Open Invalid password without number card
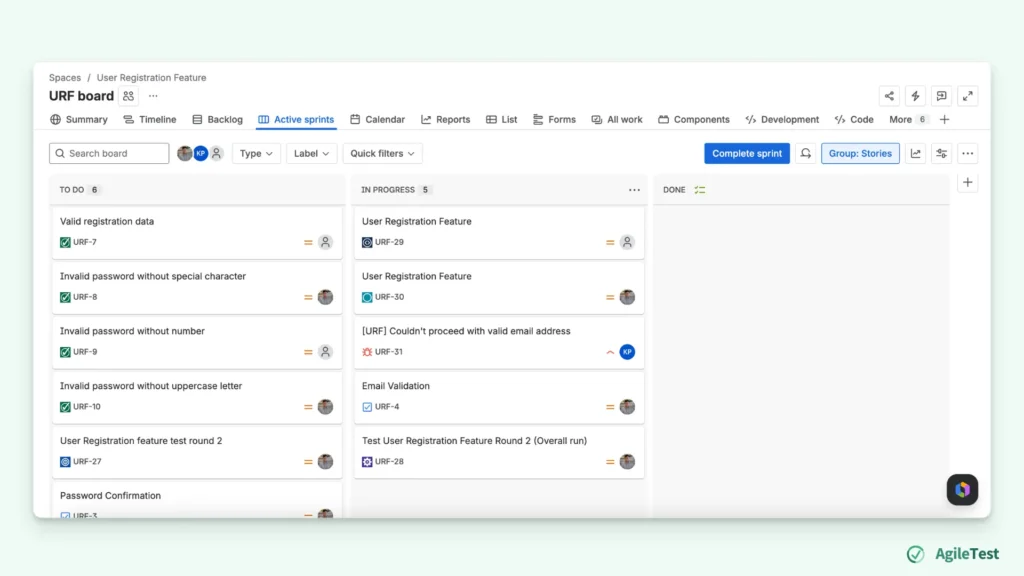1024x576 pixels. coord(197,342)
